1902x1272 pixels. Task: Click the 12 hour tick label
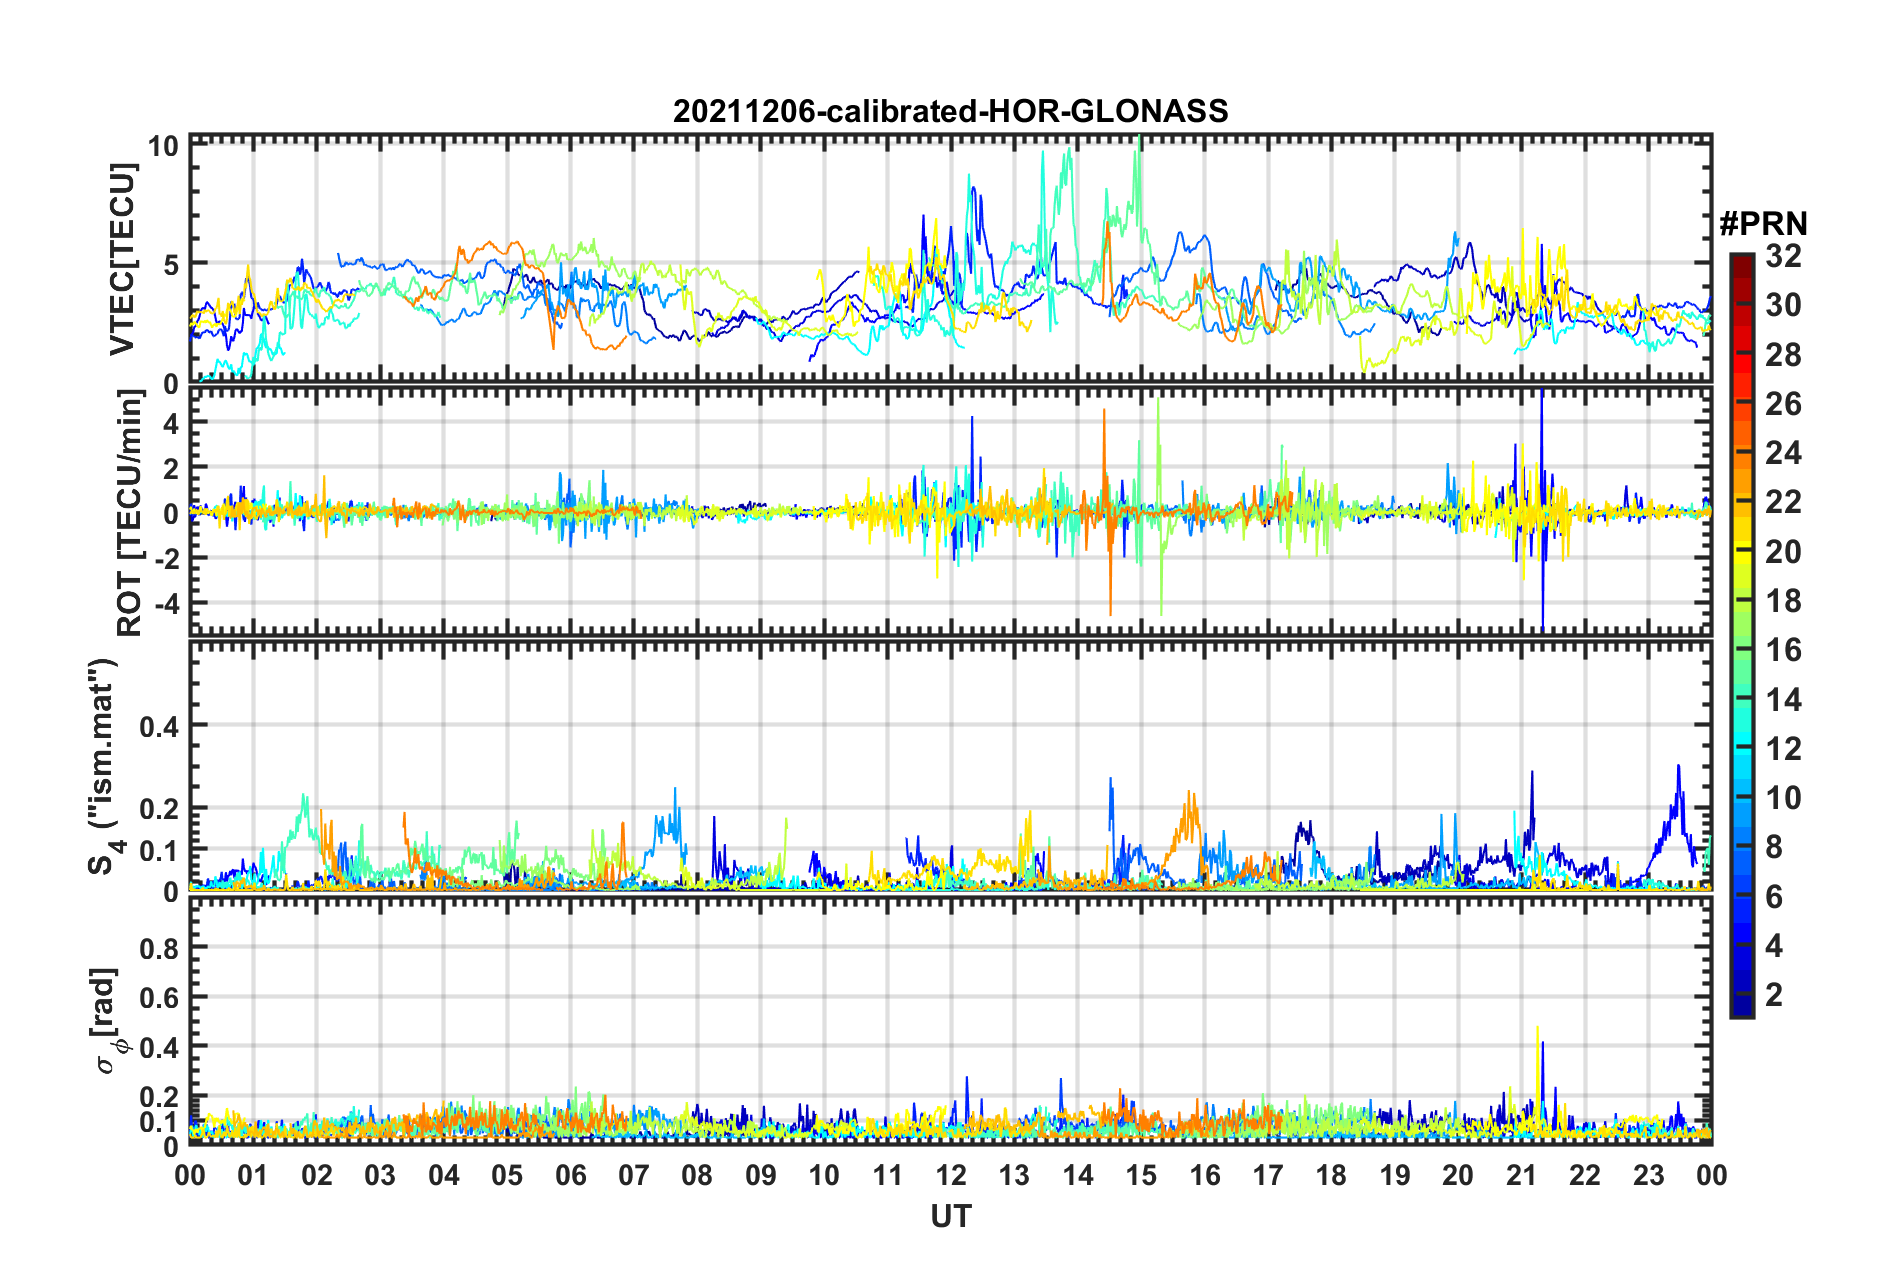pyautogui.click(x=951, y=1175)
